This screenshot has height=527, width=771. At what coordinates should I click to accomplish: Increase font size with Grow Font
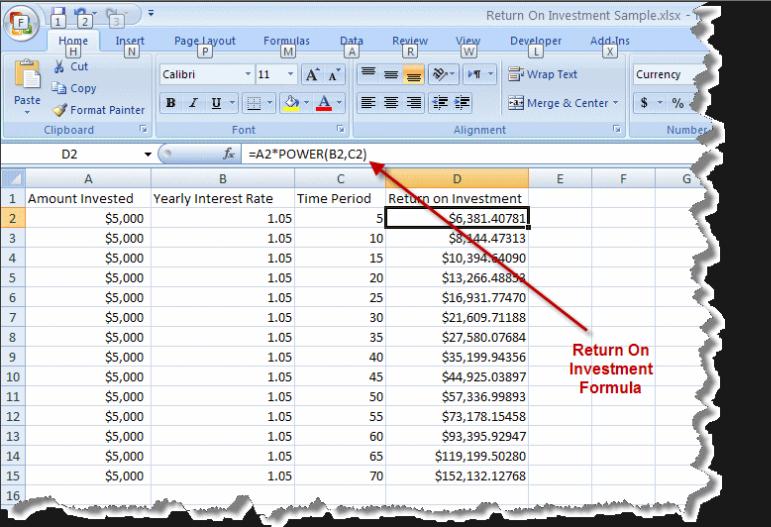tap(310, 75)
